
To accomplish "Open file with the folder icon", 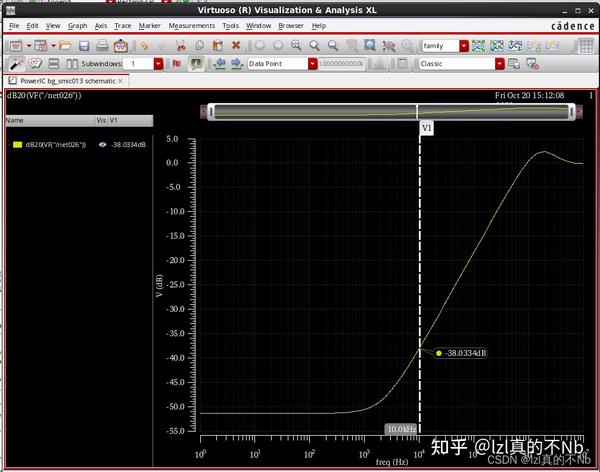I will [65, 46].
